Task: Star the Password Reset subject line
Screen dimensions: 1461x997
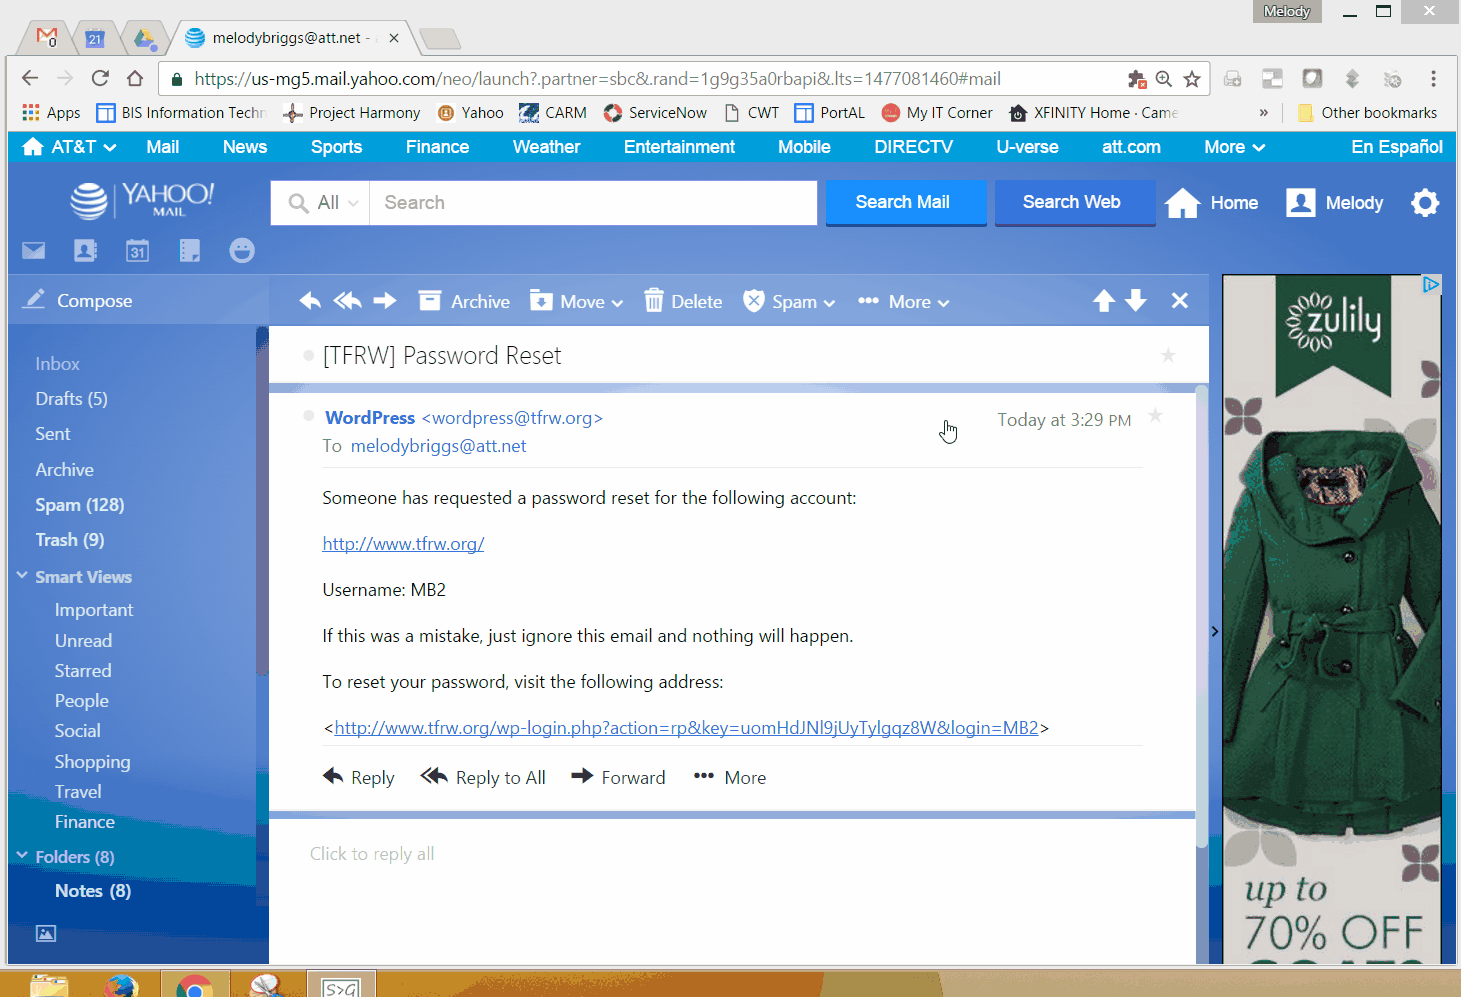Action: pos(1168,355)
